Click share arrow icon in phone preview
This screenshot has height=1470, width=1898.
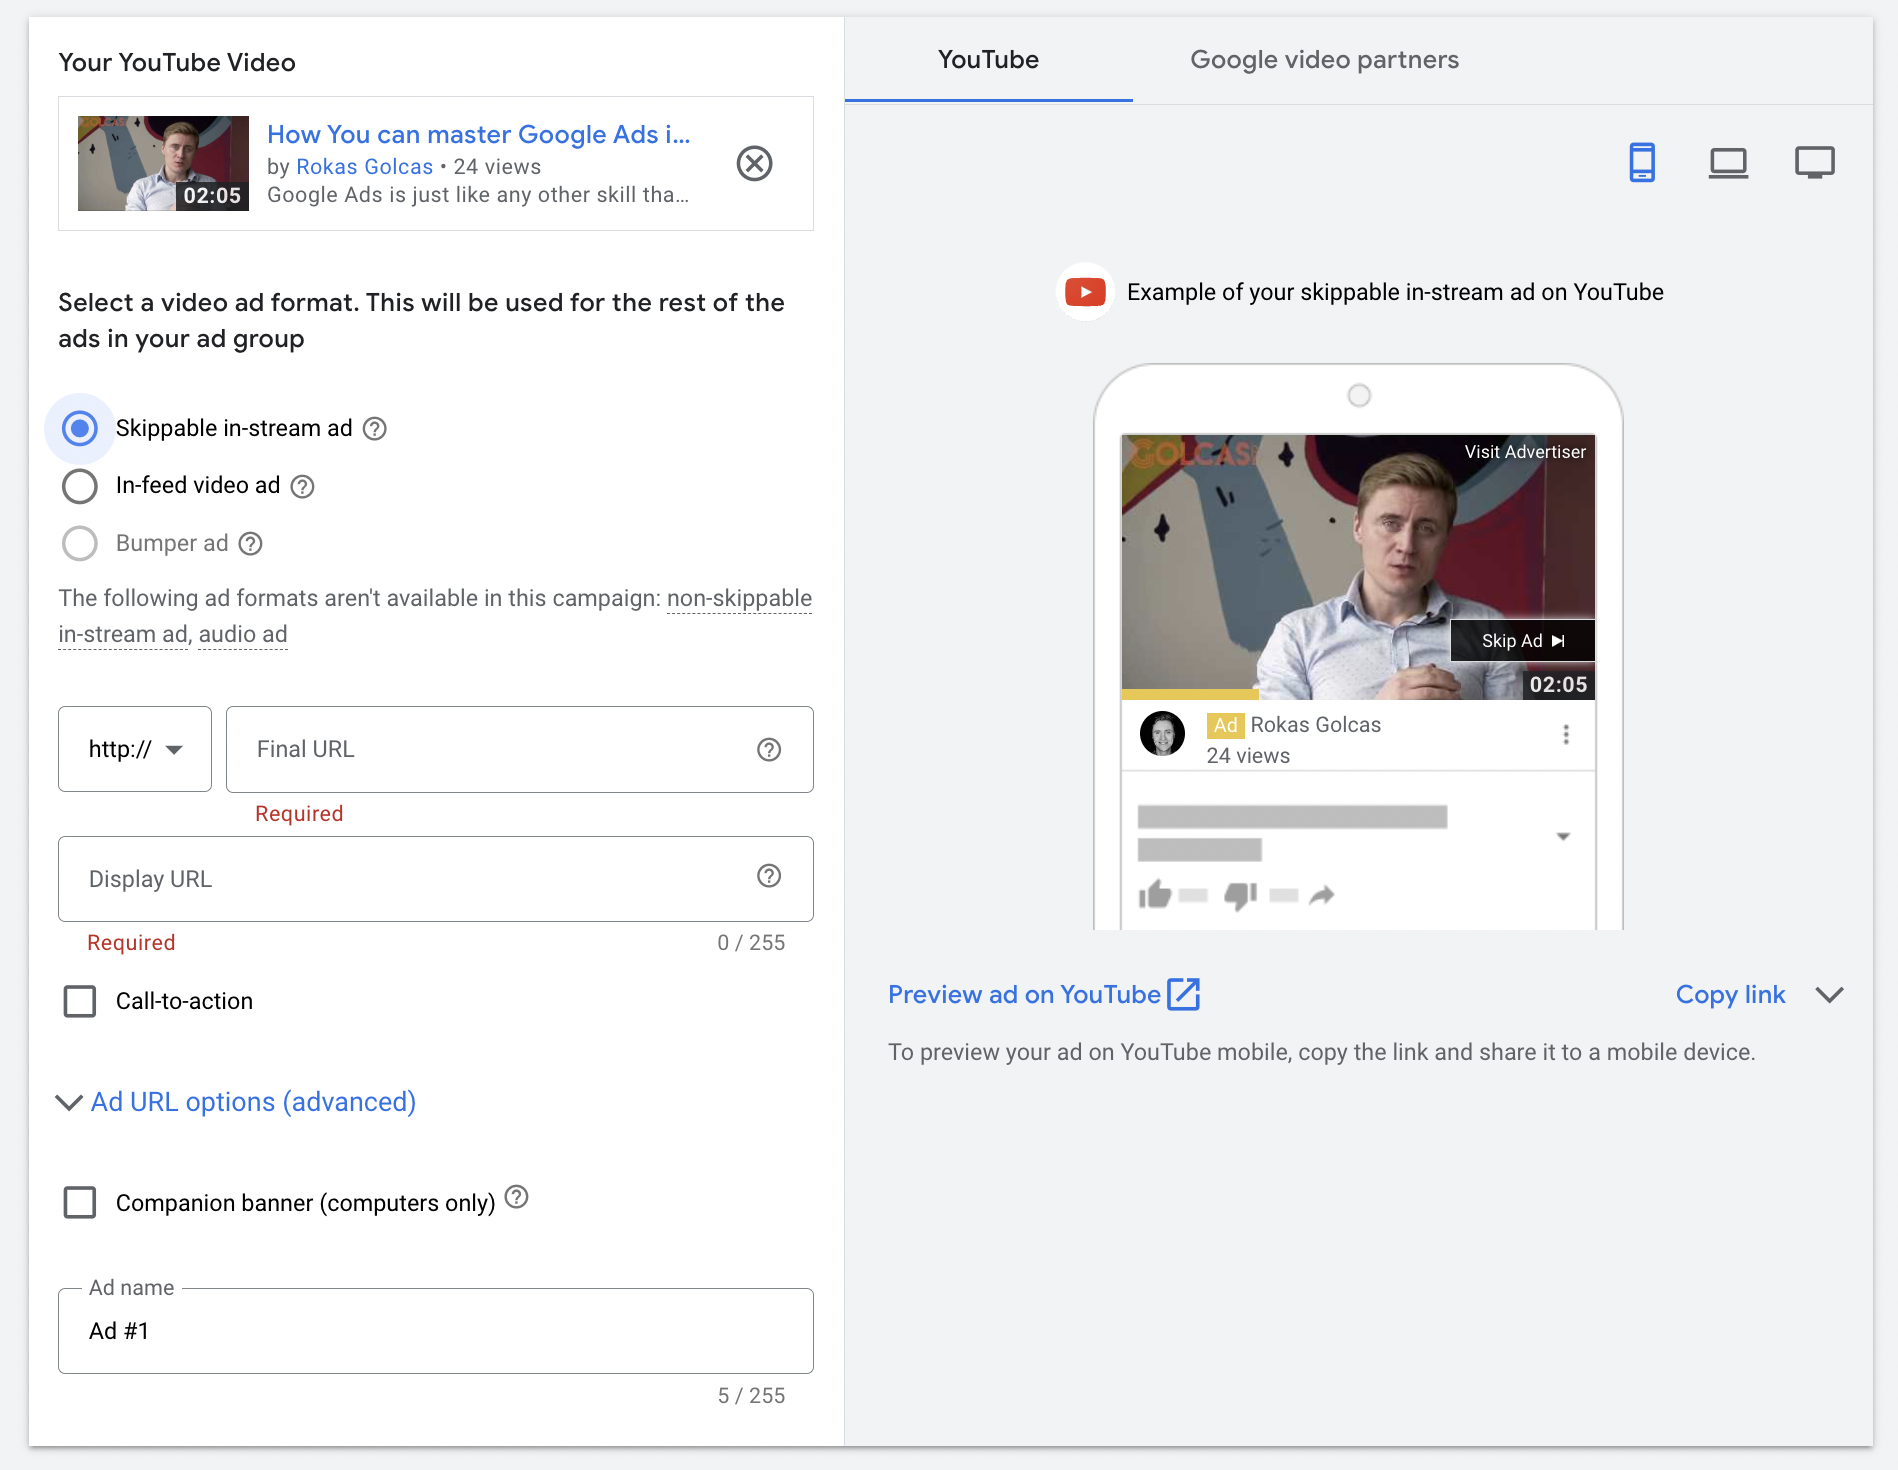(x=1322, y=895)
